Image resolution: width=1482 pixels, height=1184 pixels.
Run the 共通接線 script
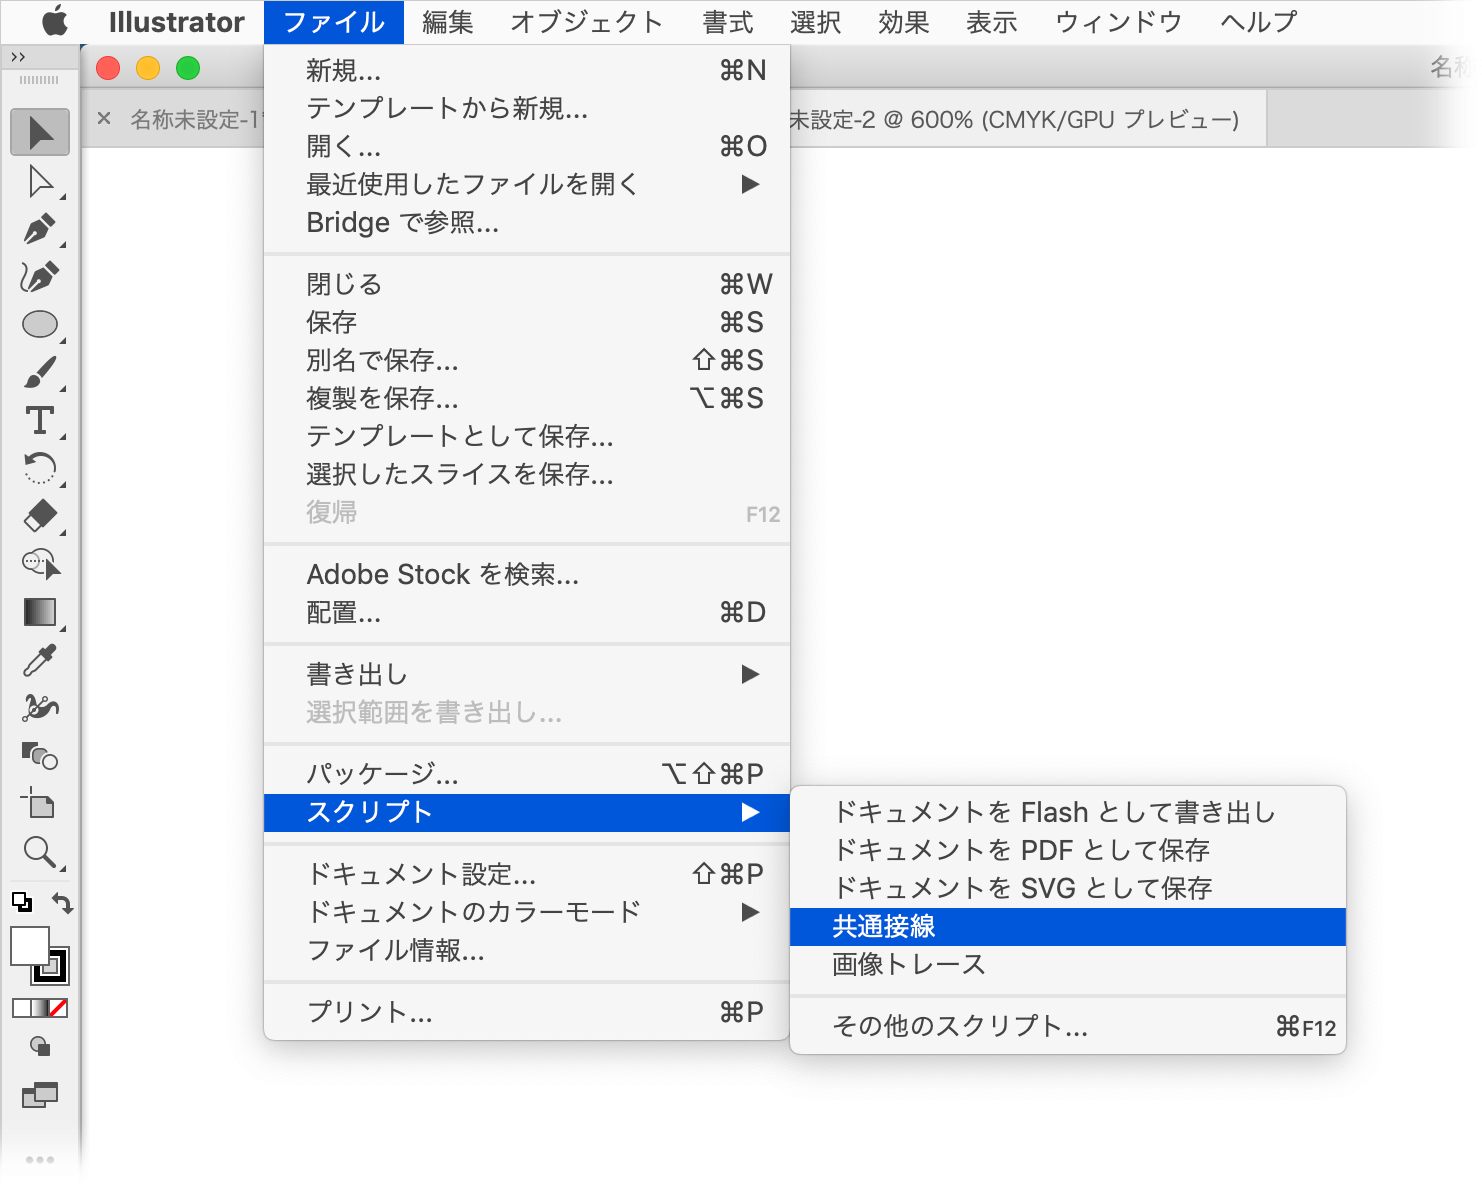coord(1068,927)
